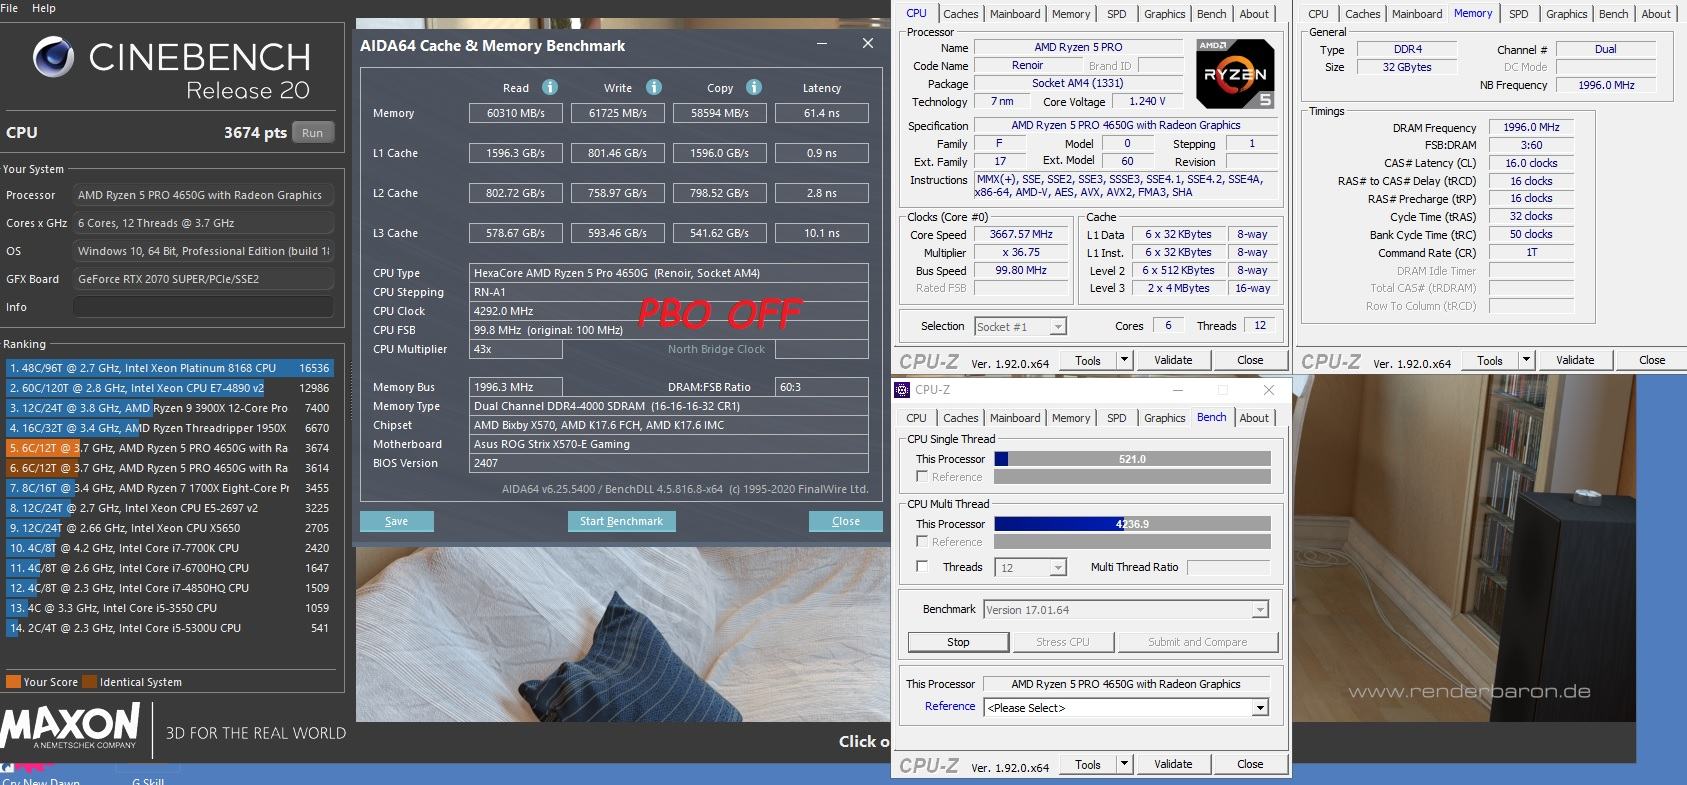Screen dimensions: 1687x785
Task: Open the Help menu in Cinebench
Action: coord(44,8)
